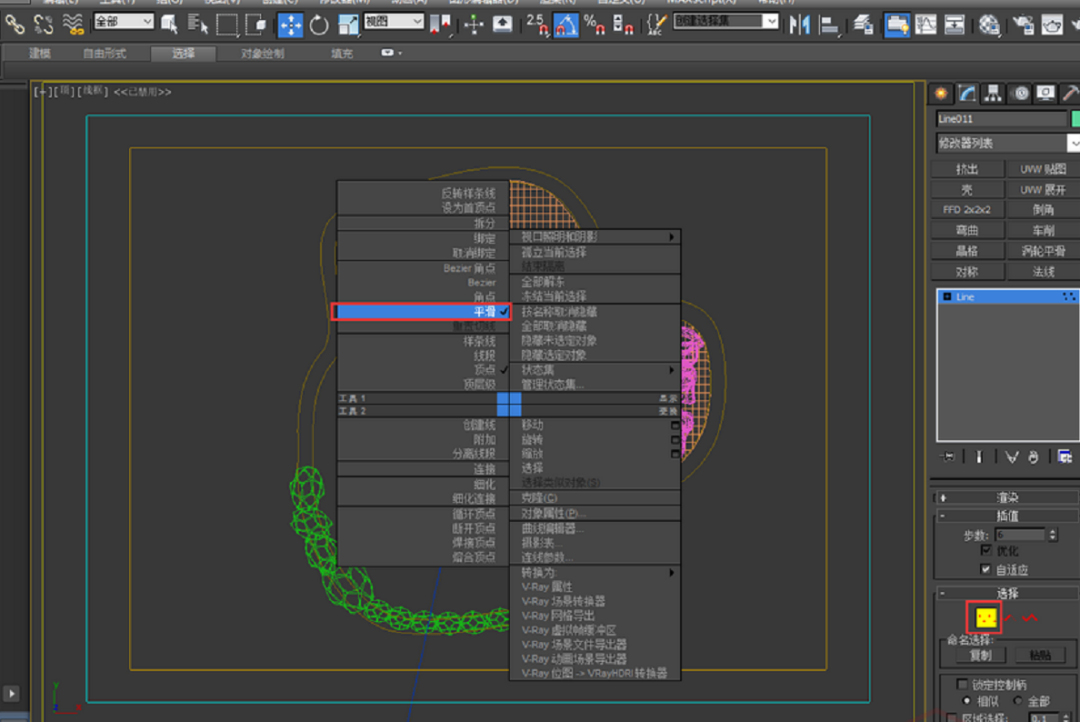Click the 复制 button under named selection
The height and width of the screenshot is (722, 1080).
coord(979,655)
